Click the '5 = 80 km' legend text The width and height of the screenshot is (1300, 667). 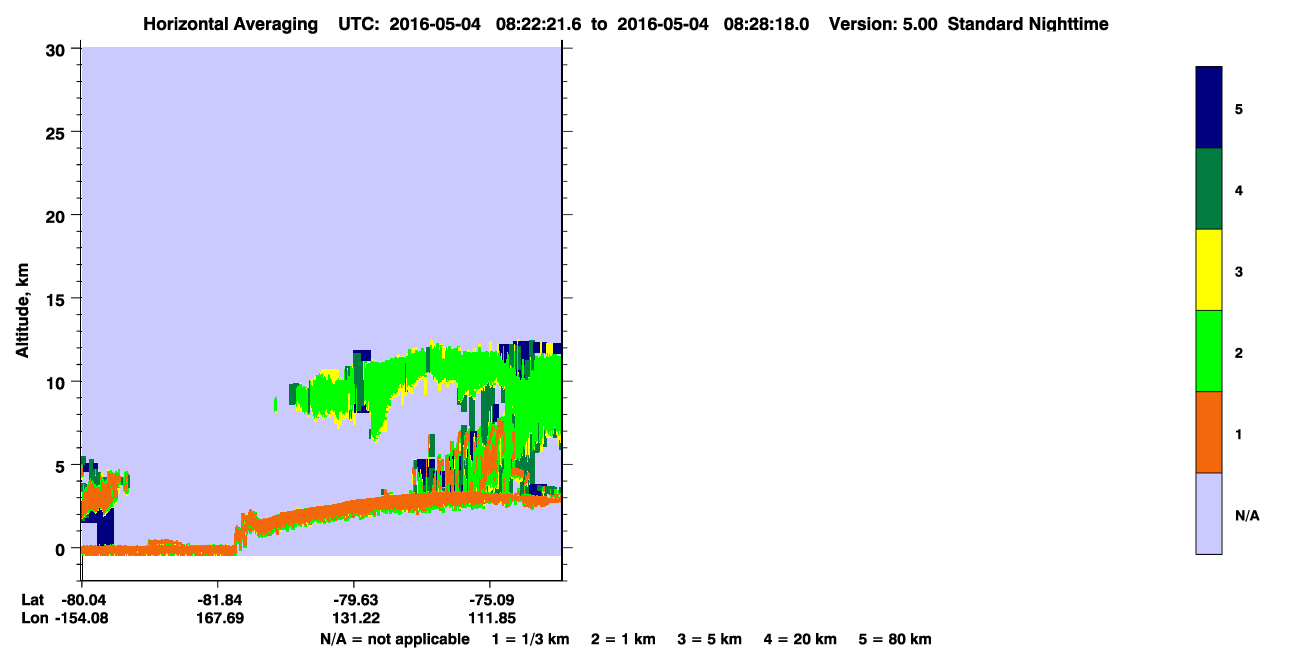click(895, 639)
